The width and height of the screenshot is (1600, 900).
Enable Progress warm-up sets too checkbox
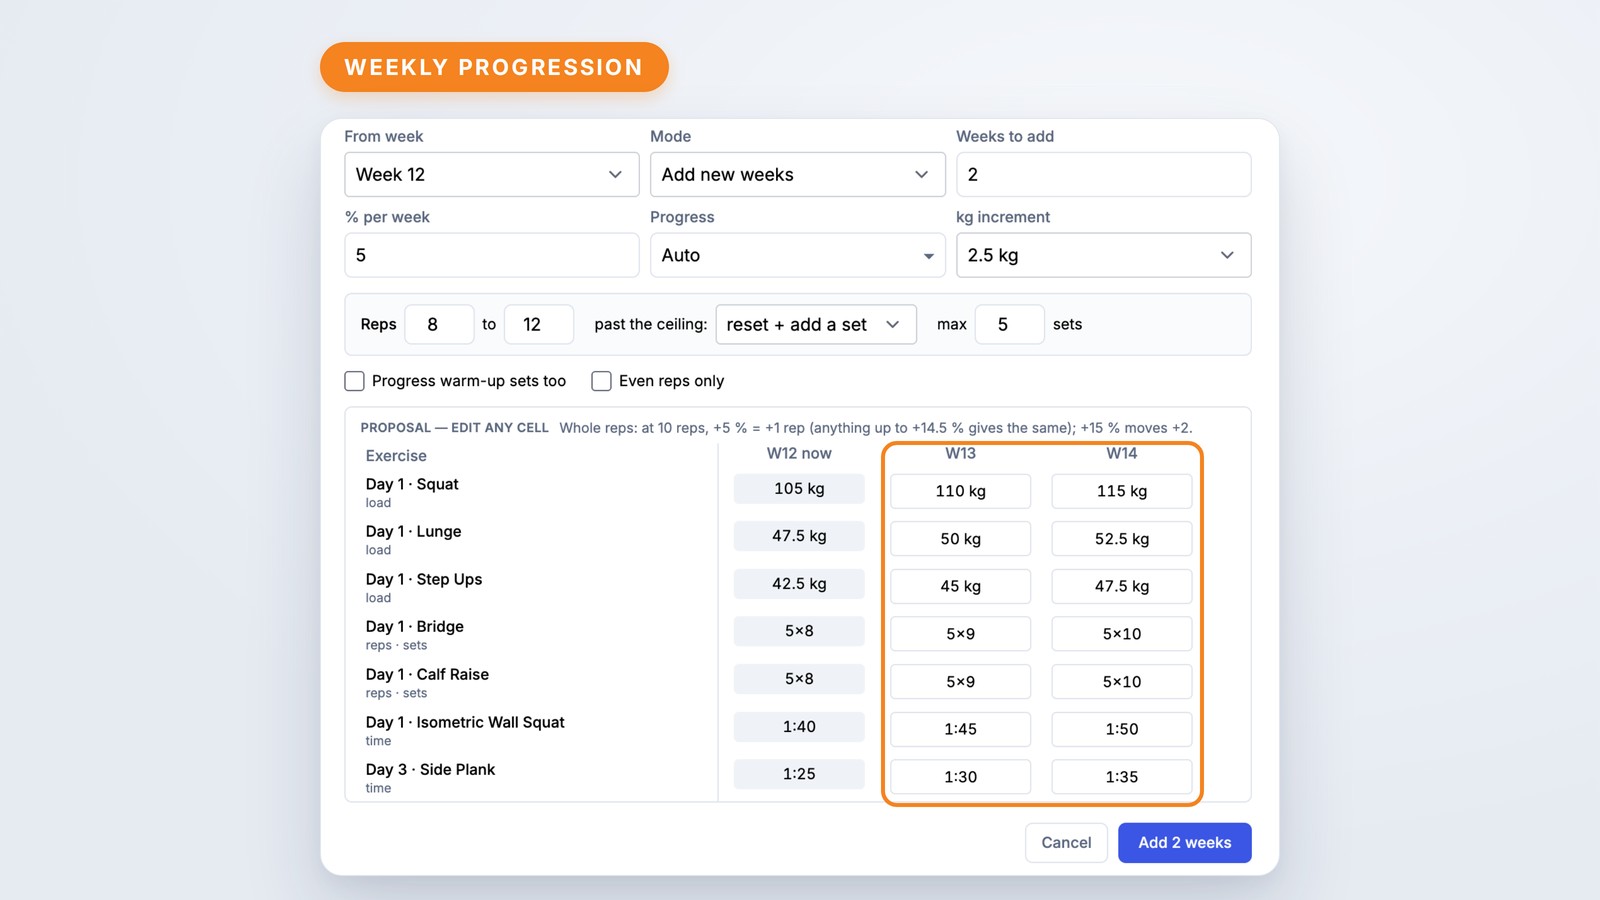354,381
